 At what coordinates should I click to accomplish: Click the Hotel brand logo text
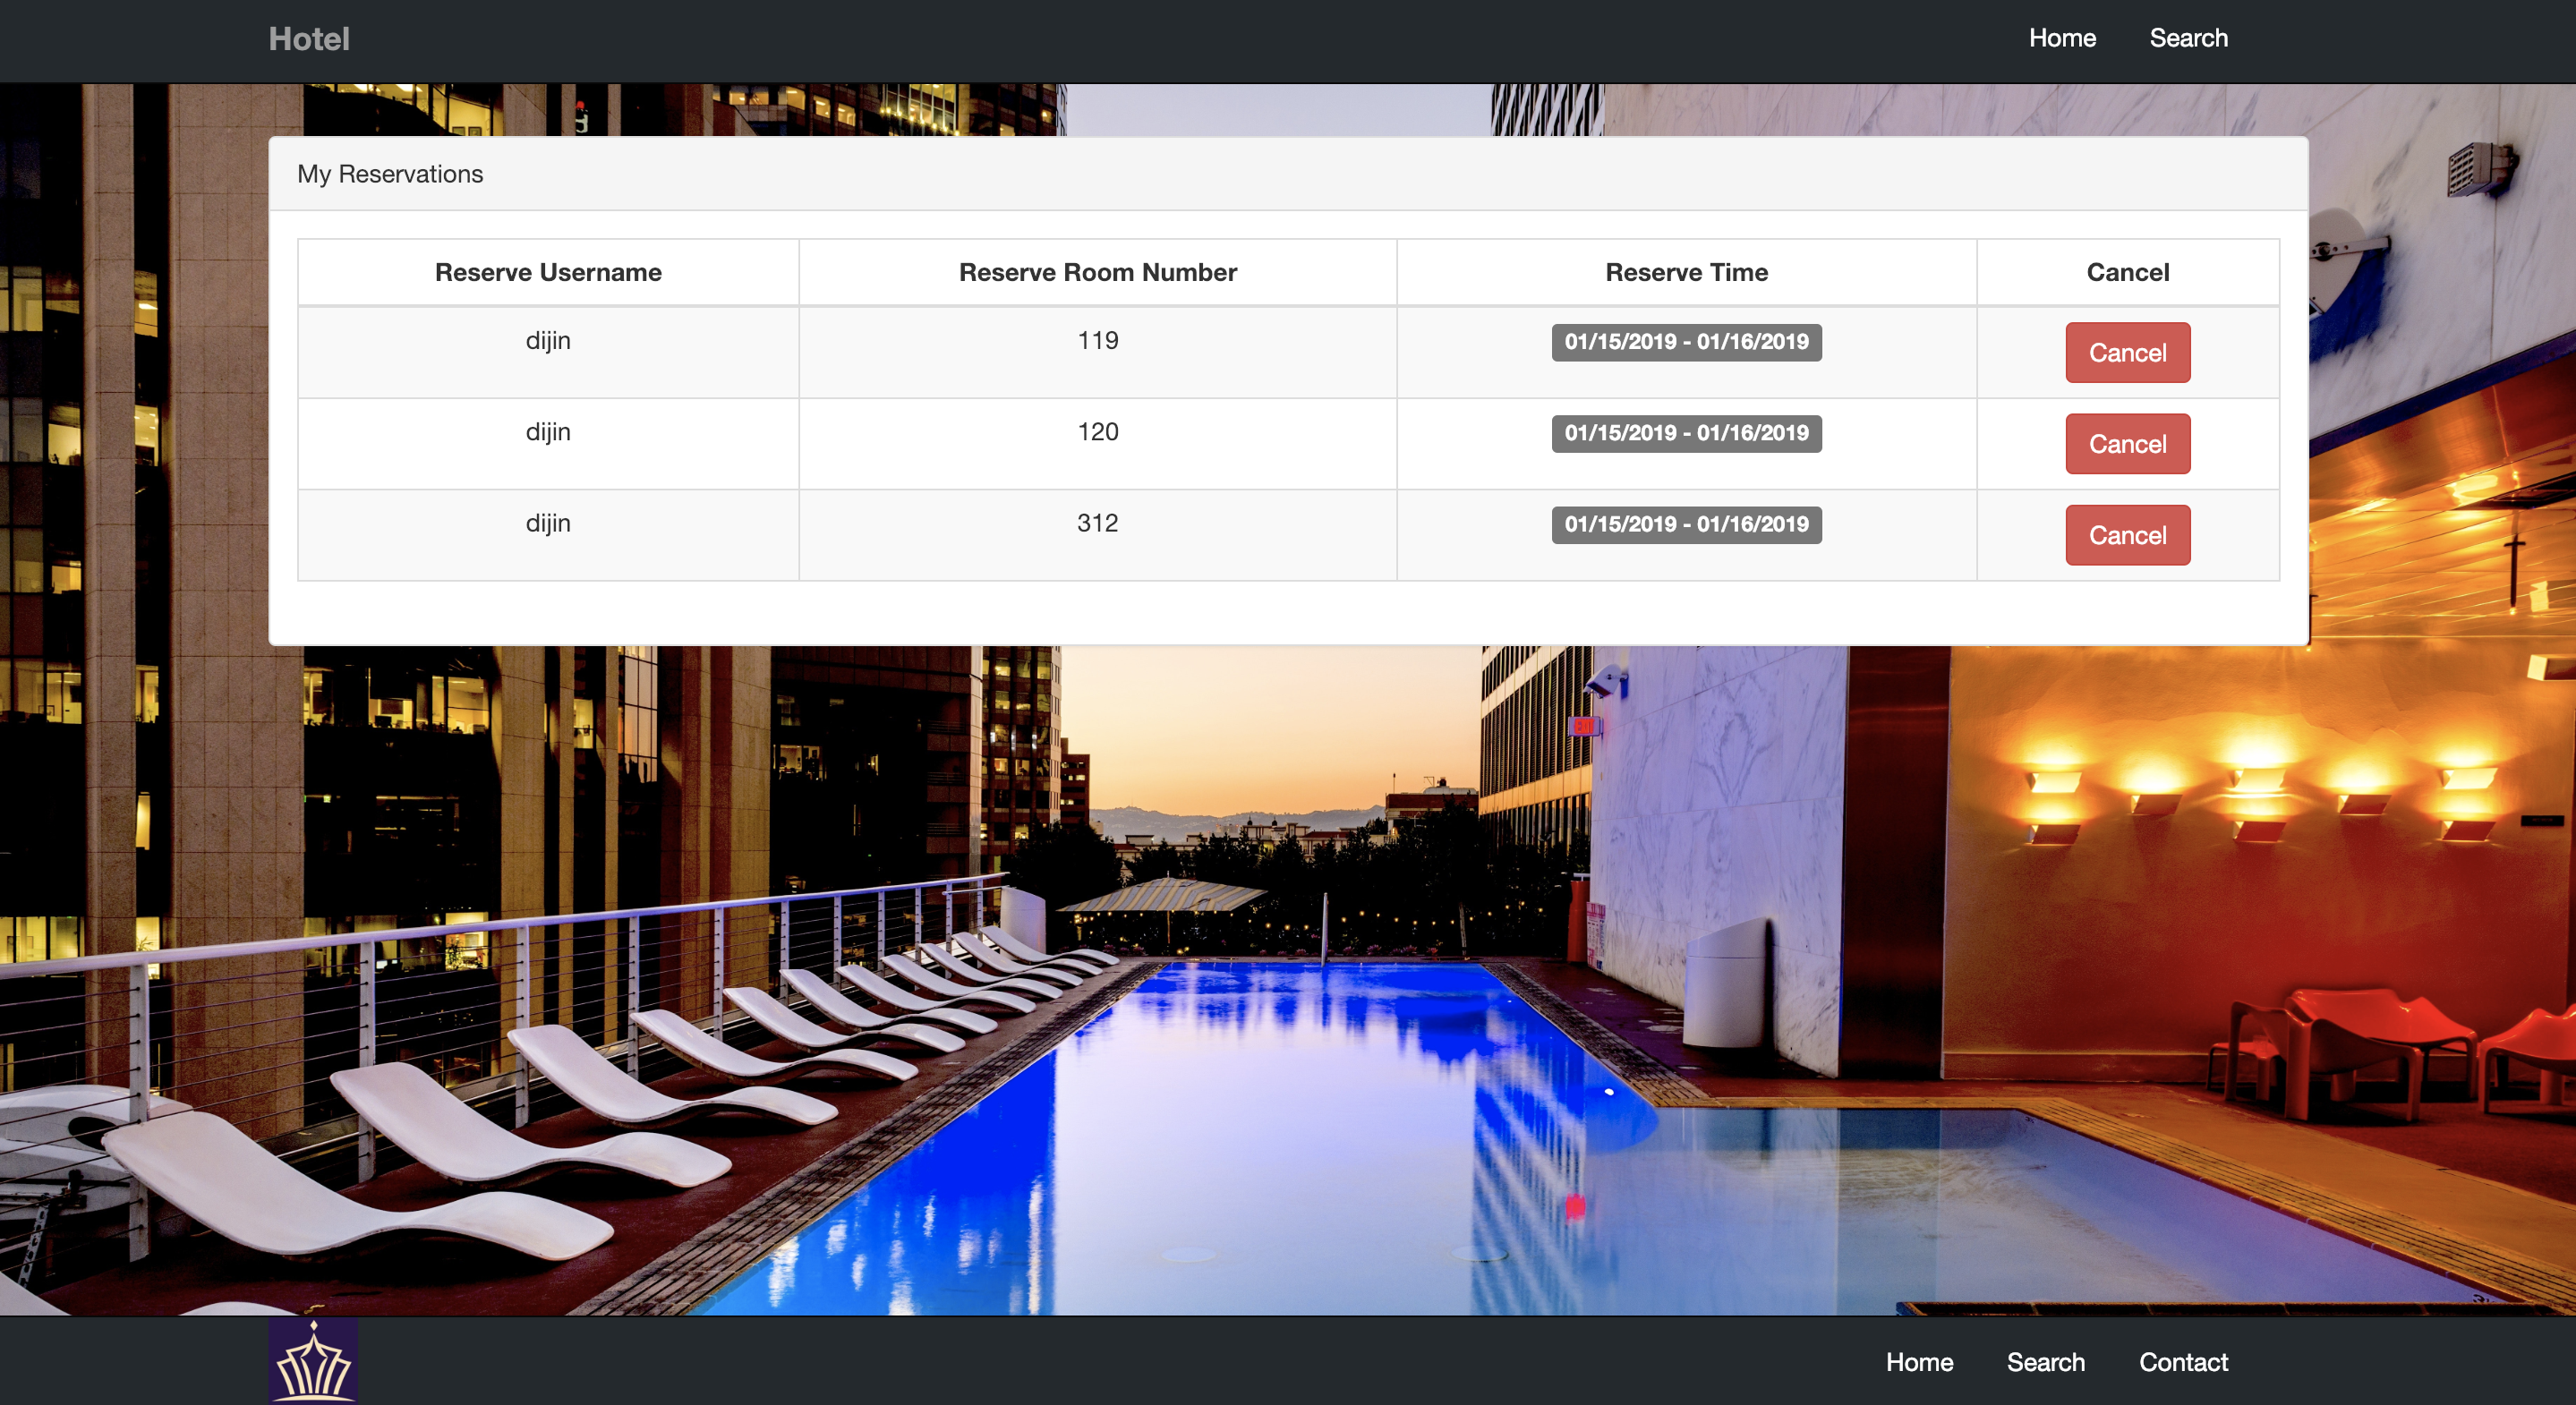pyautogui.click(x=308, y=39)
